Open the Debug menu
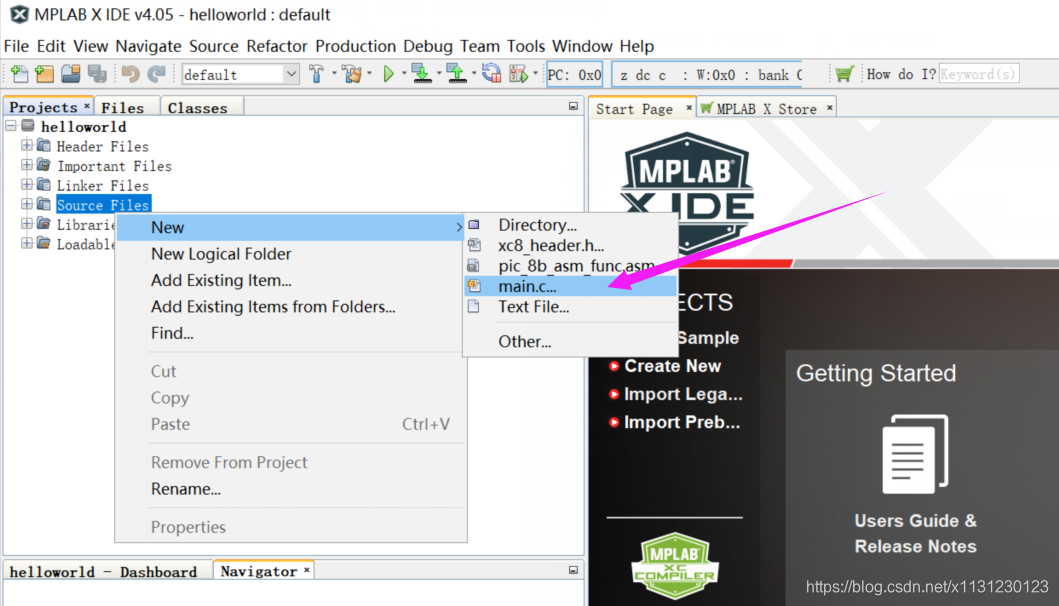This screenshot has height=606, width=1059. 428,46
